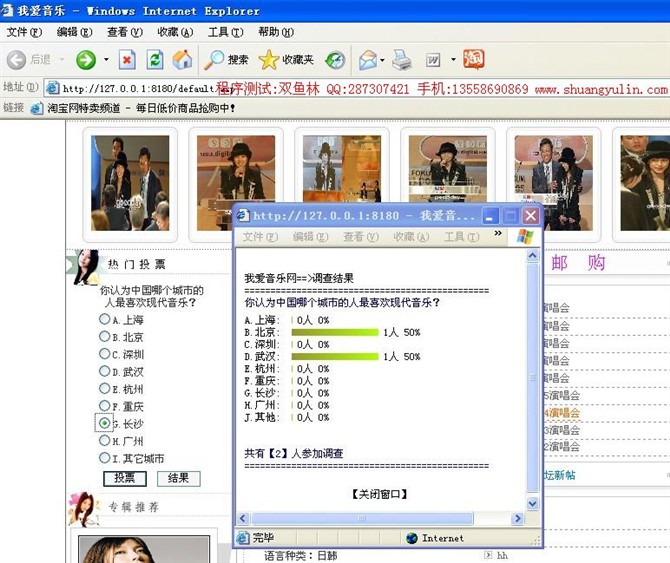Open 编辑(E) menu in main window

point(74,32)
